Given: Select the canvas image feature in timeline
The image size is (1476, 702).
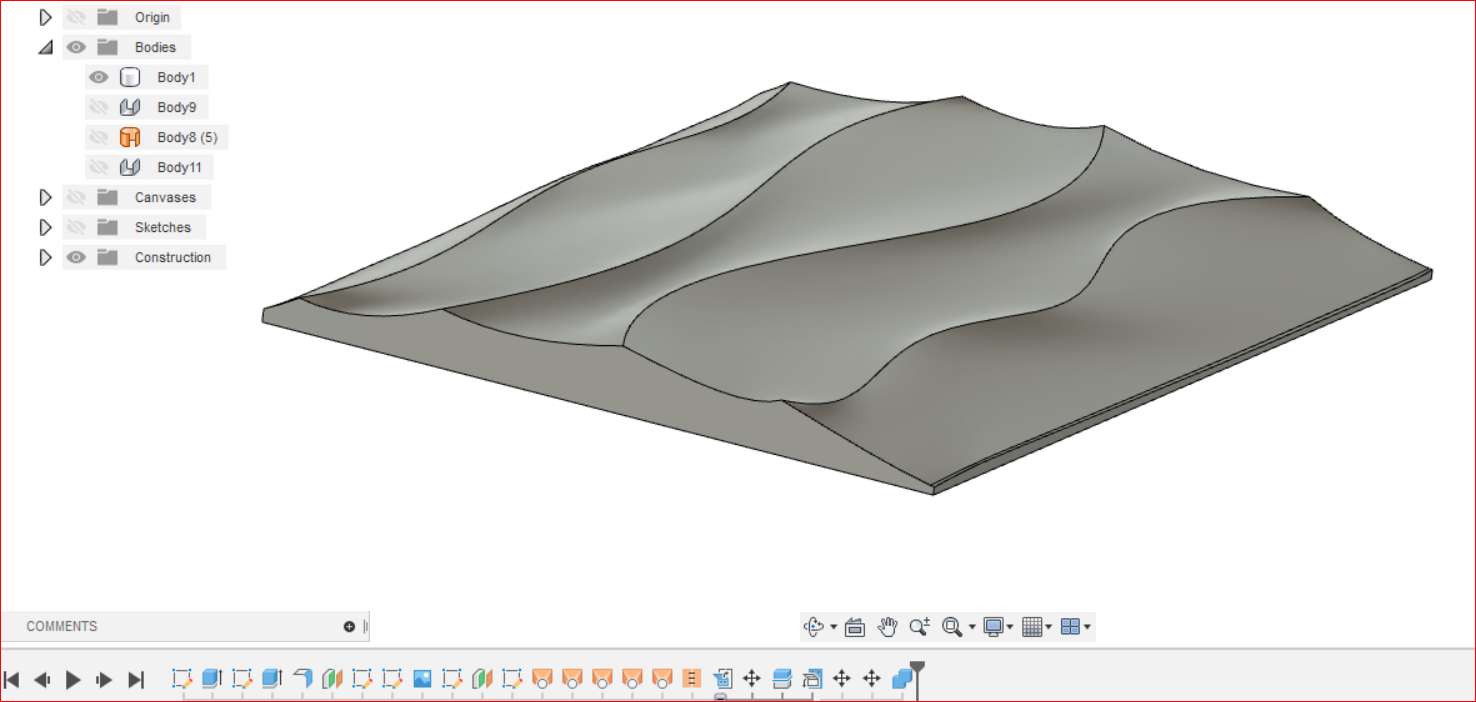Looking at the screenshot, I should [422, 679].
